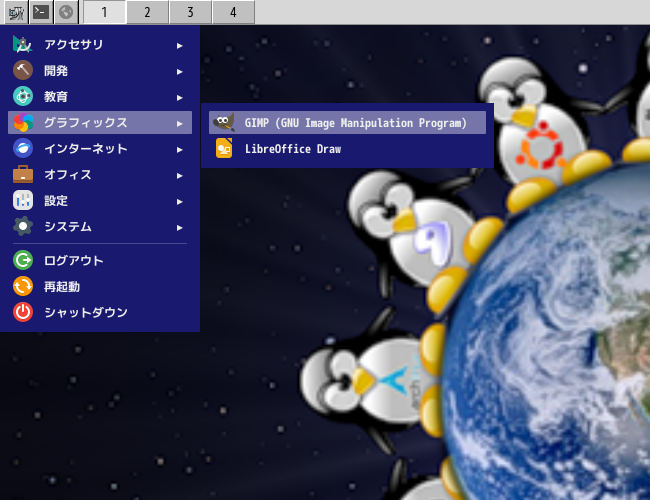Image resolution: width=650 pixels, height=500 pixels.
Task: Click the オフィス briefcase icon
Action: [x=23, y=175]
